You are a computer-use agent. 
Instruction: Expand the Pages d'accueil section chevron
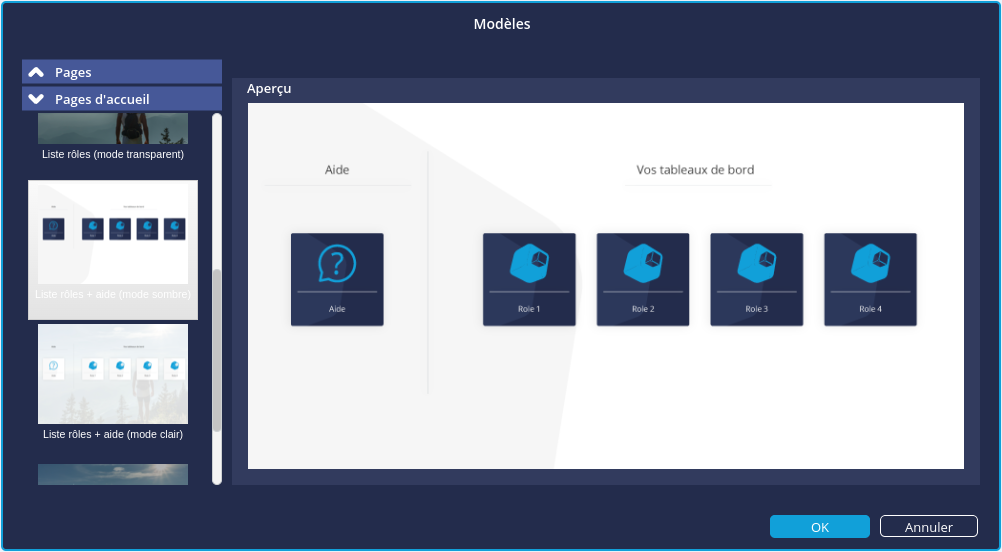(37, 99)
